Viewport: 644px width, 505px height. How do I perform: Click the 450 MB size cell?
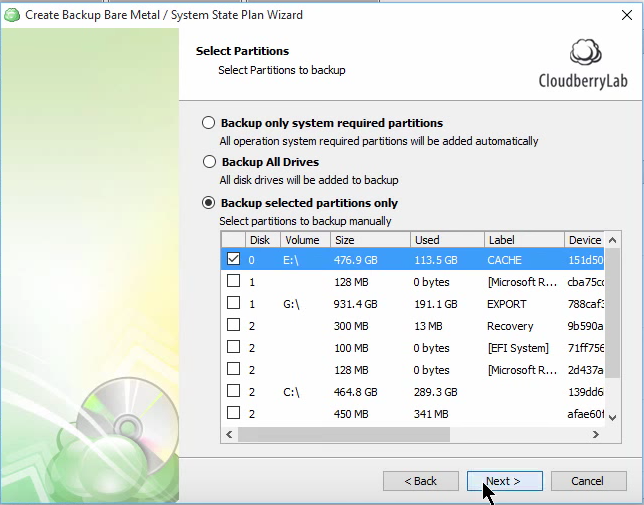(x=351, y=414)
